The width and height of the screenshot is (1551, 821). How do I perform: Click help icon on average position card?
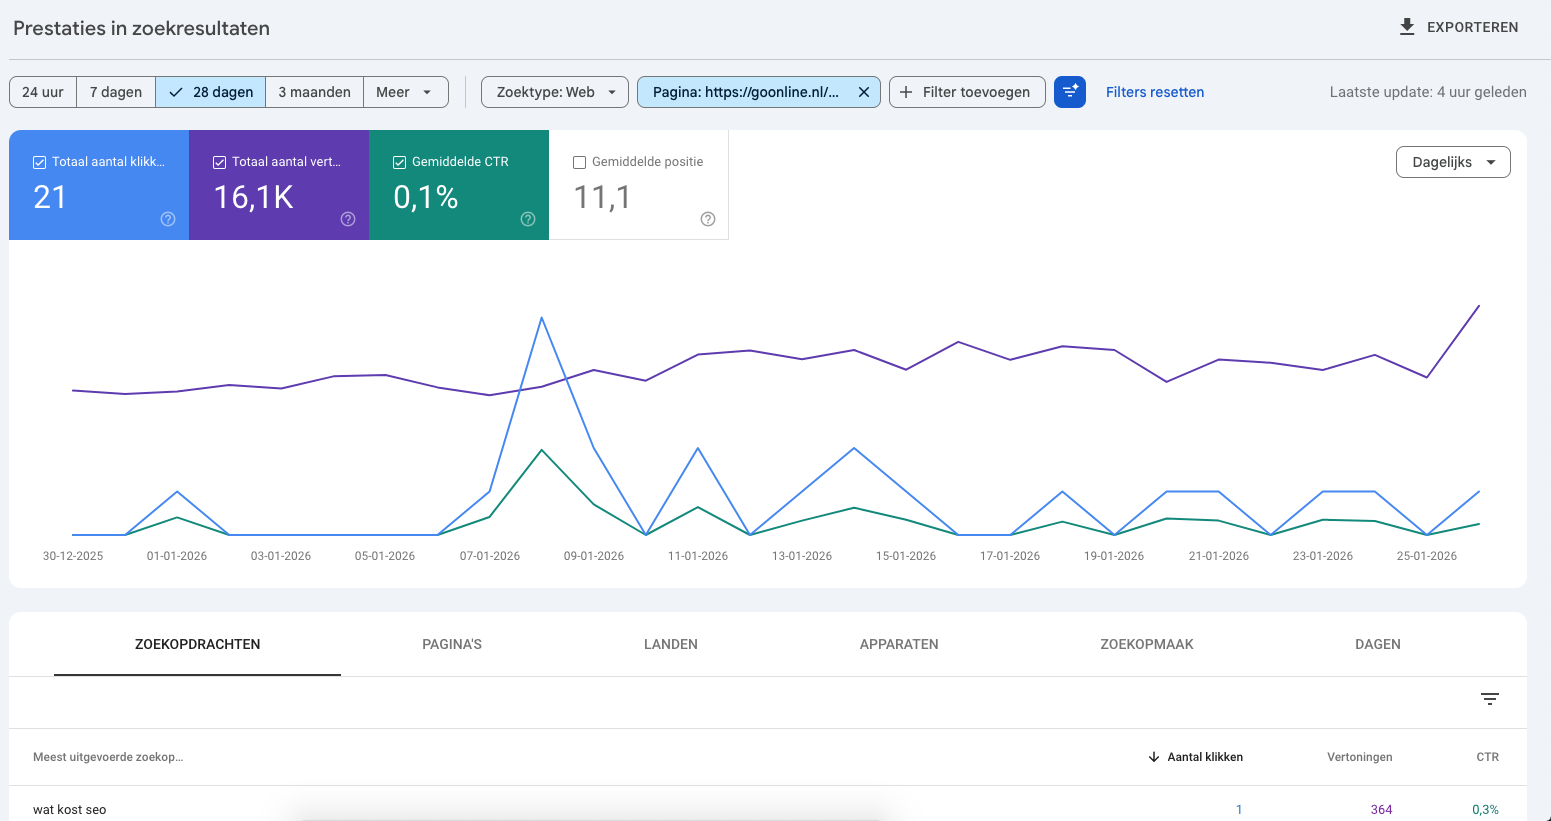click(x=708, y=219)
